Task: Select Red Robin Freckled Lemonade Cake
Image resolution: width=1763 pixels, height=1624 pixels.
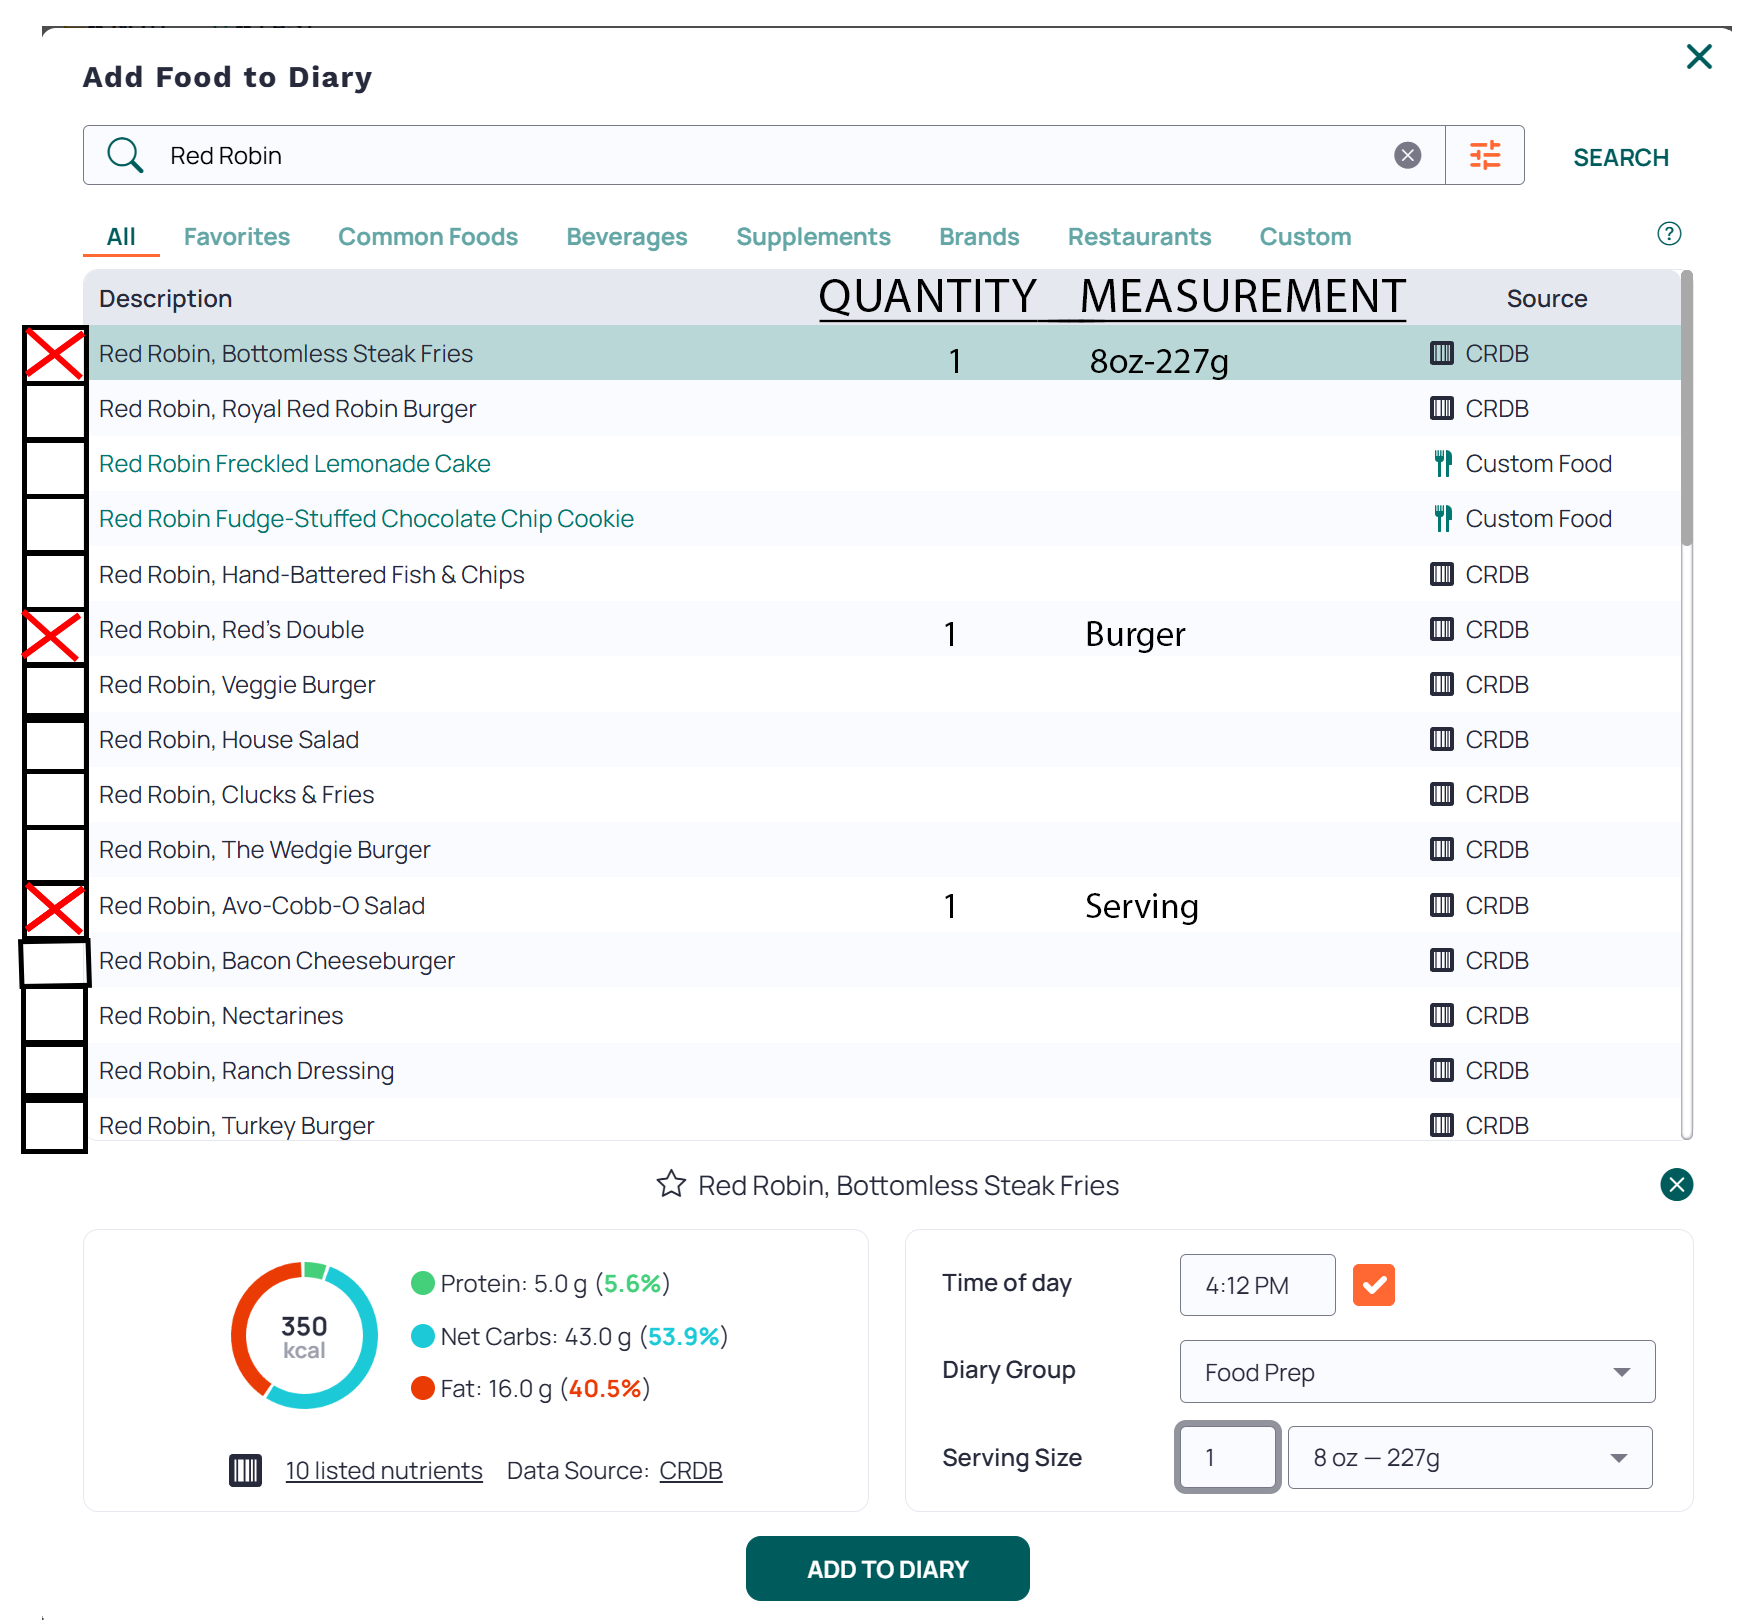Action: point(882,464)
